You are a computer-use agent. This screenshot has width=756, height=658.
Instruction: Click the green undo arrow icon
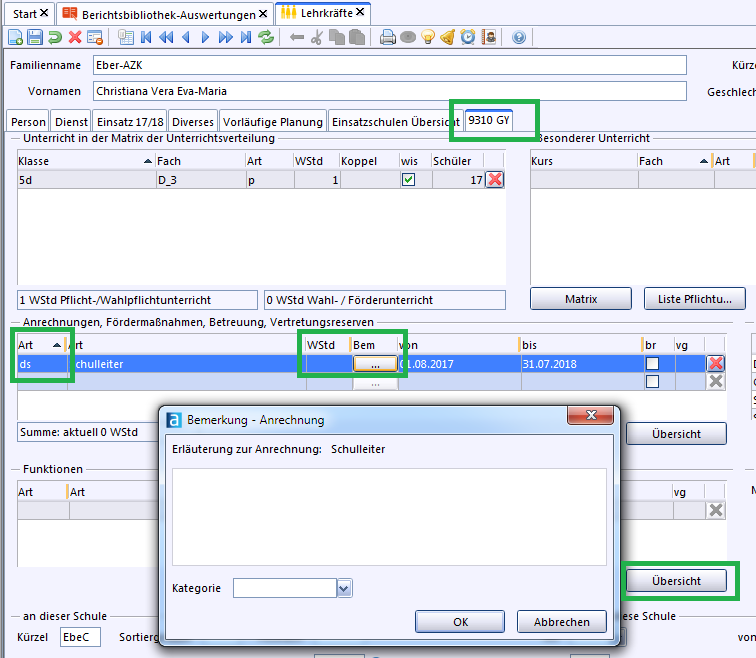55,38
